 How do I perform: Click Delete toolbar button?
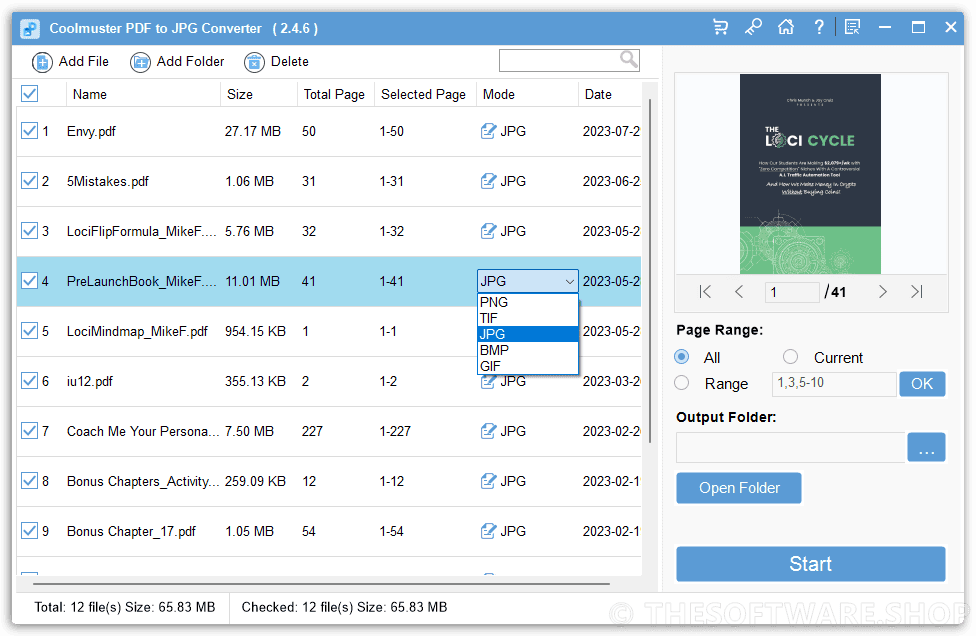point(276,62)
